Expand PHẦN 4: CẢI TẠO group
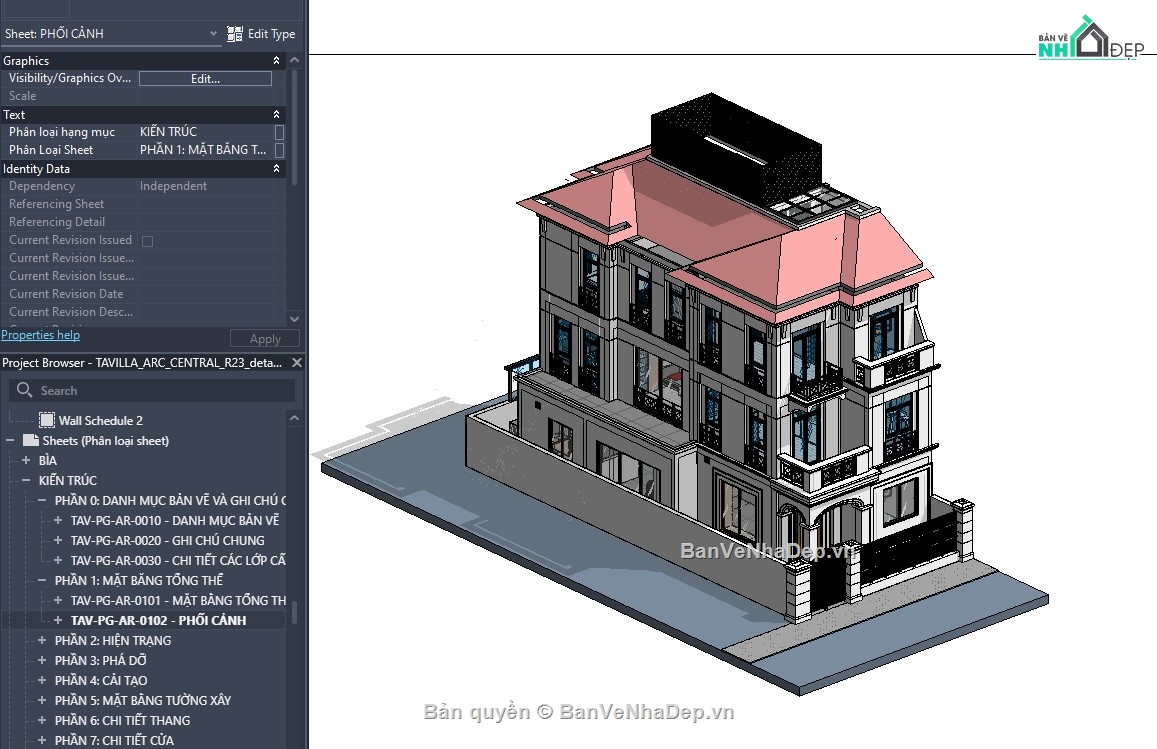Image resolution: width=1157 pixels, height=749 pixels. pyautogui.click(x=42, y=680)
